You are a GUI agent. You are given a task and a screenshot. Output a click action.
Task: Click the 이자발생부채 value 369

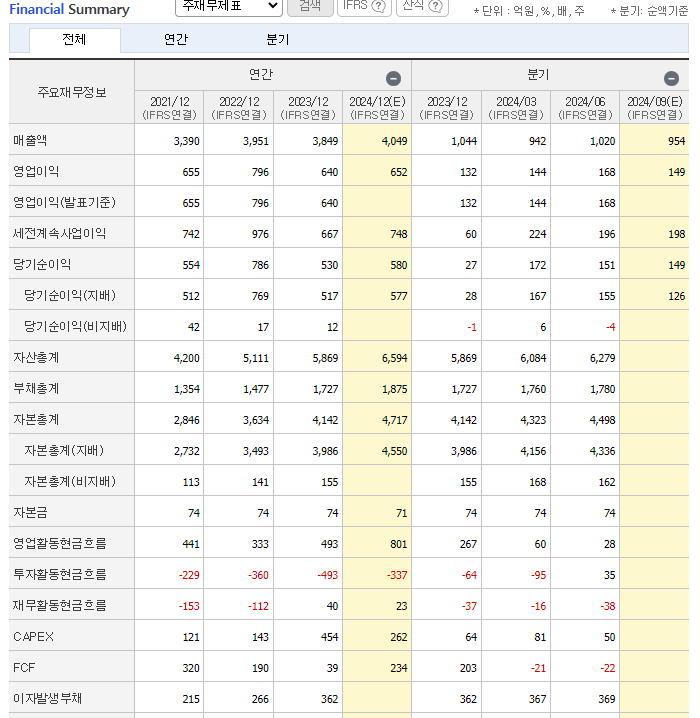607,699
